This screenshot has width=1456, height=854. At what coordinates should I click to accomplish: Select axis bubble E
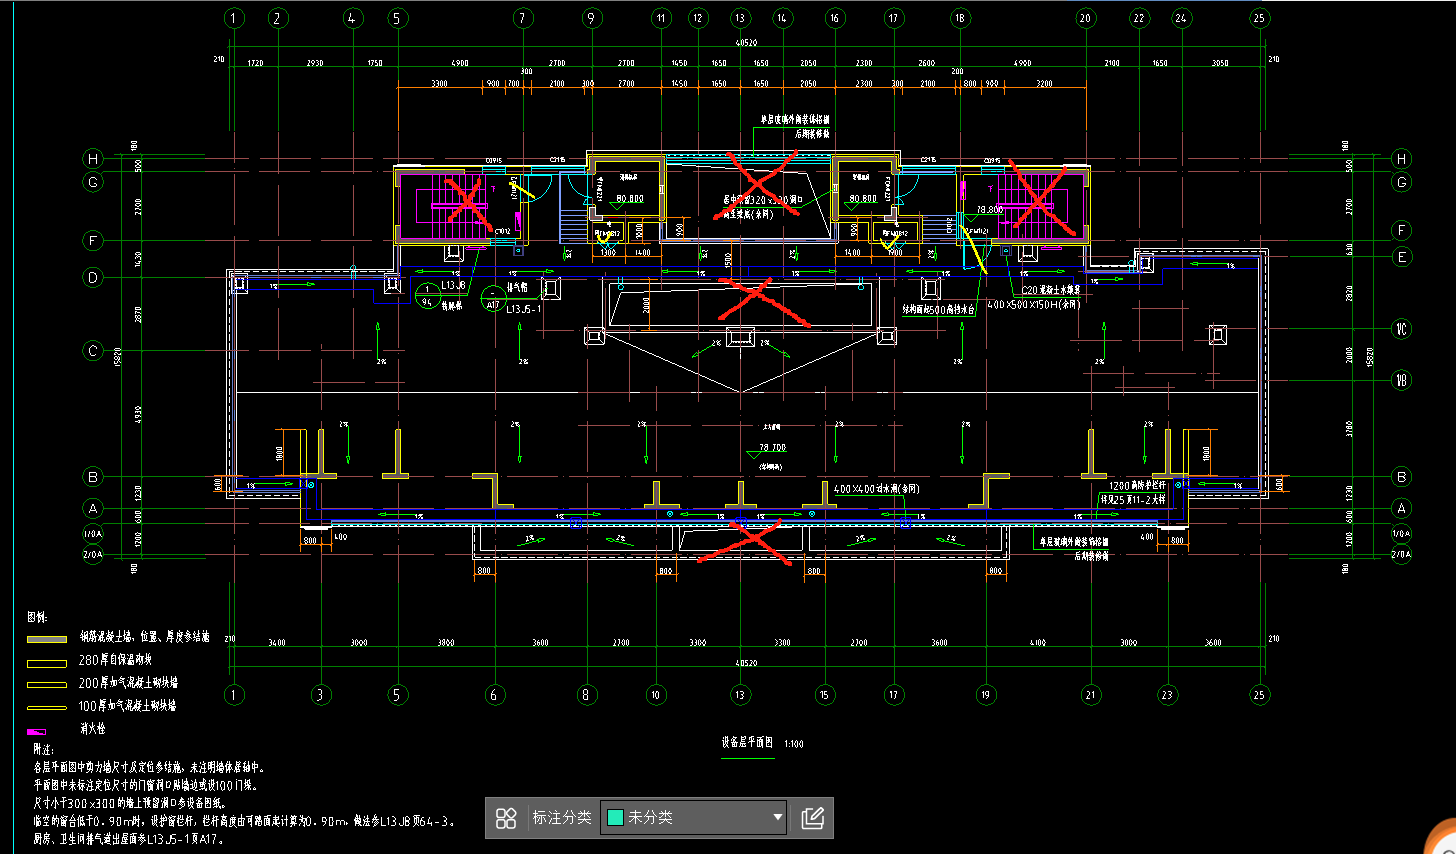tap(1402, 257)
